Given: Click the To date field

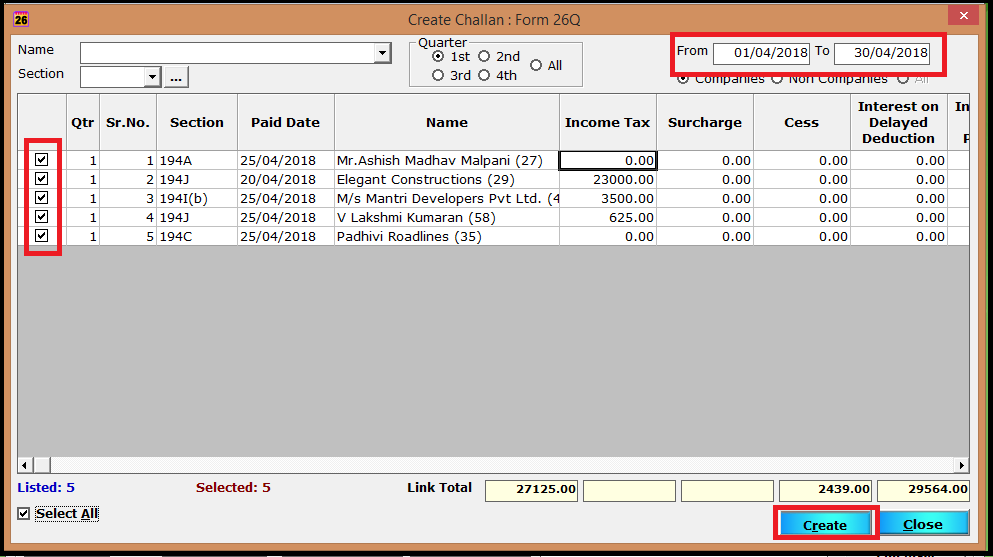Looking at the screenshot, I should click(882, 53).
